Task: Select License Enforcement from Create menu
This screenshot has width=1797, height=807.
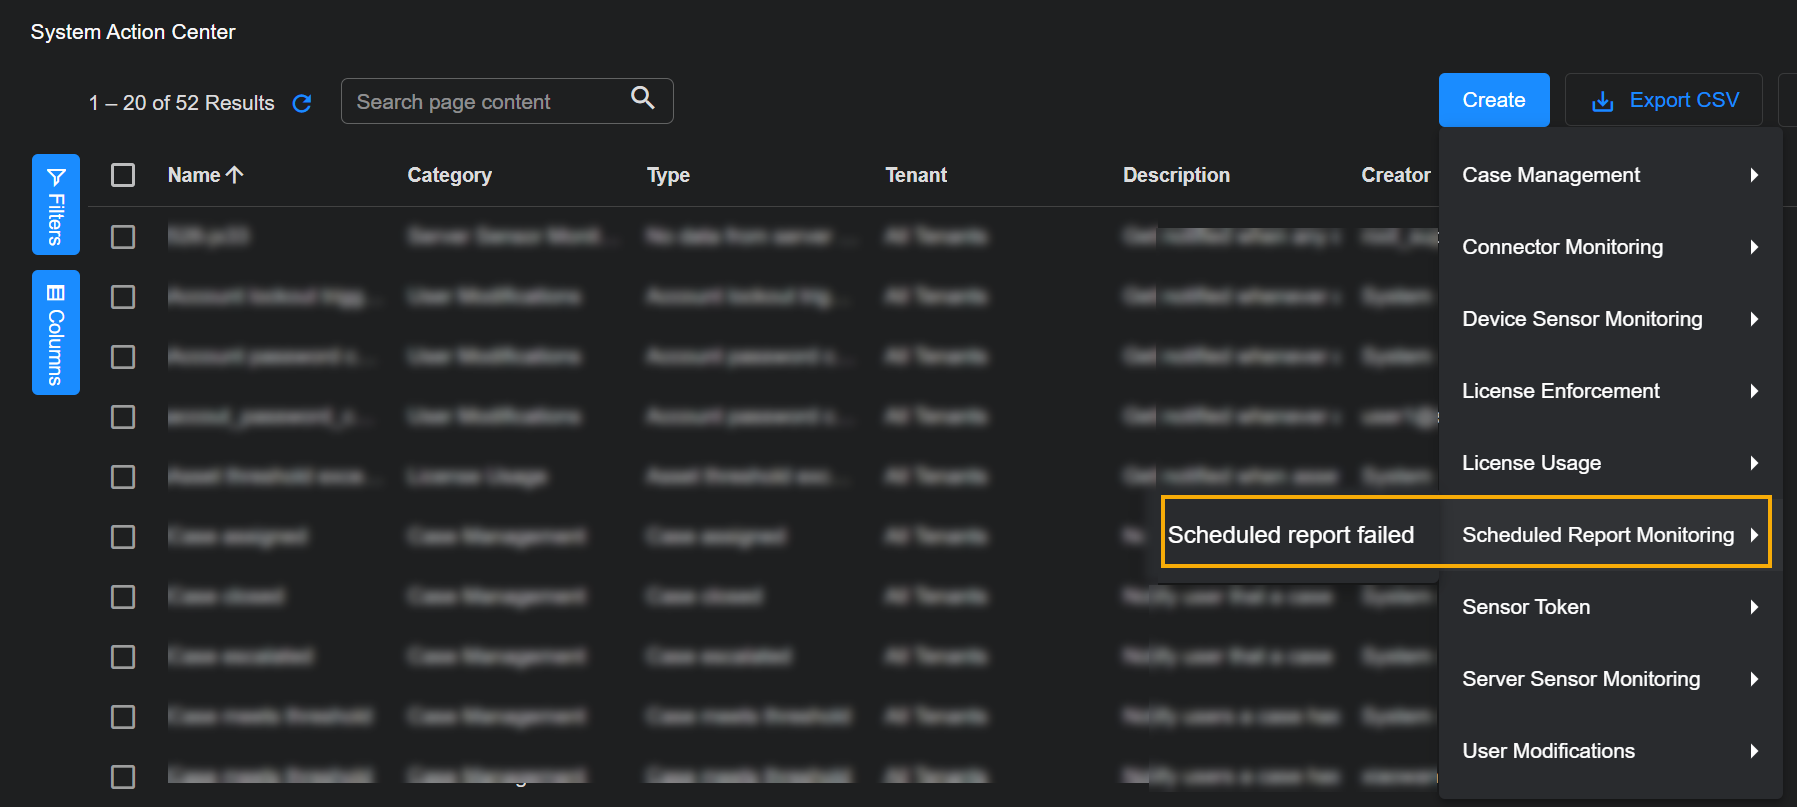Action: [1560, 391]
